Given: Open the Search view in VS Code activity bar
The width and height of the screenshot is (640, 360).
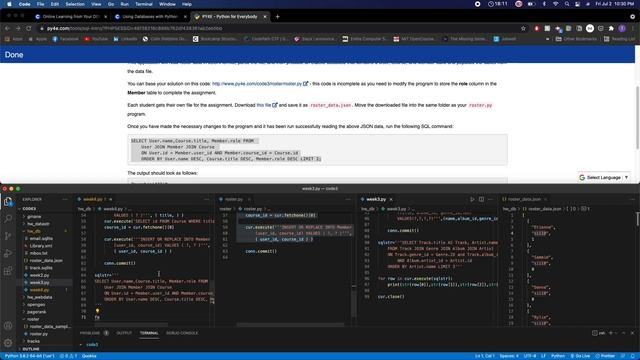Looking at the screenshot, I should point(8,218).
